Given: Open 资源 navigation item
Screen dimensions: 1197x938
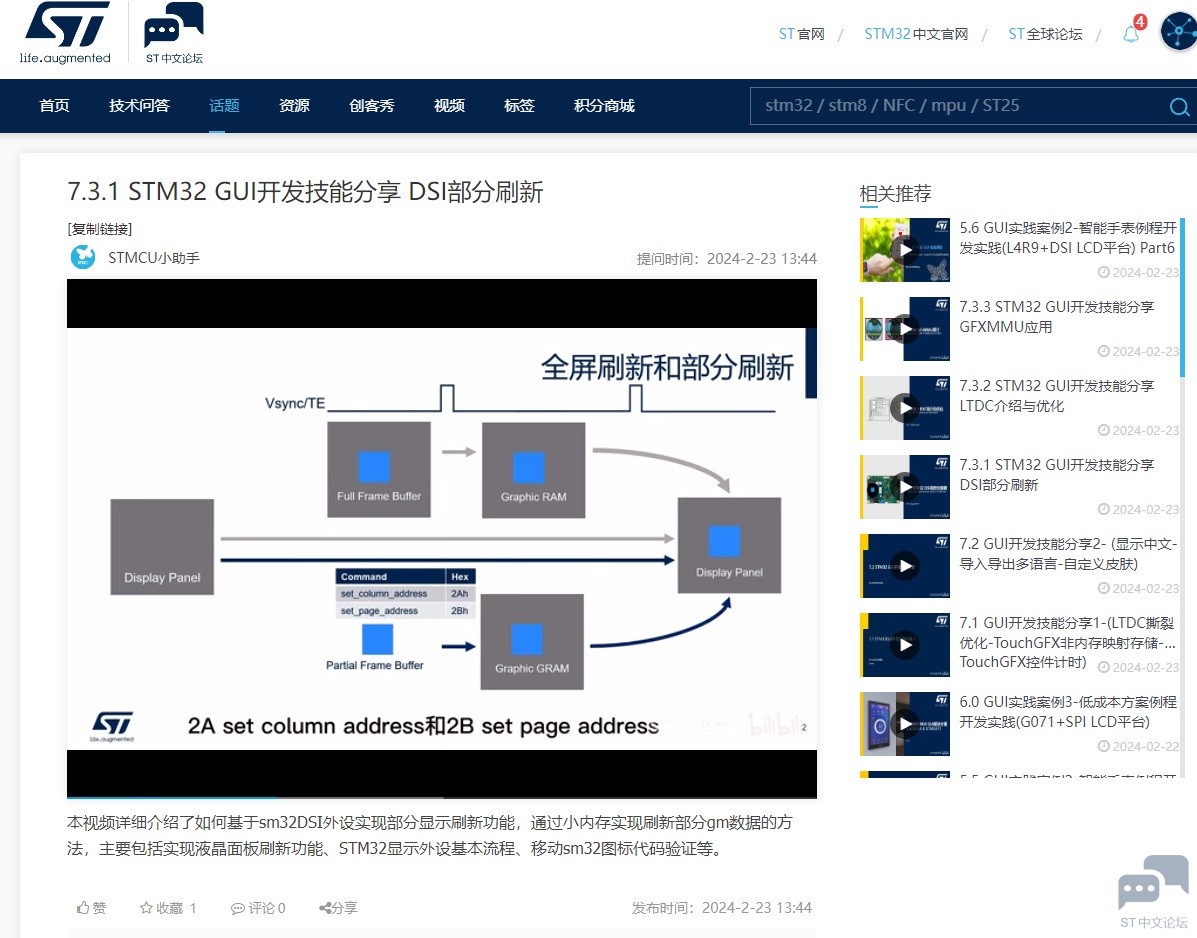Looking at the screenshot, I should (294, 105).
